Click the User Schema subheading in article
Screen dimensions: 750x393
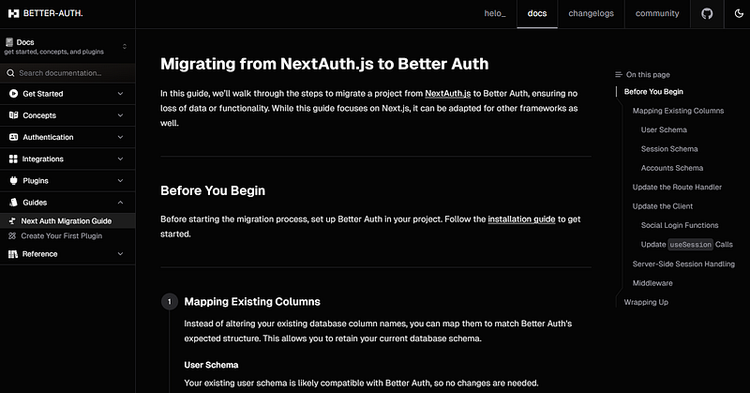[x=211, y=365]
